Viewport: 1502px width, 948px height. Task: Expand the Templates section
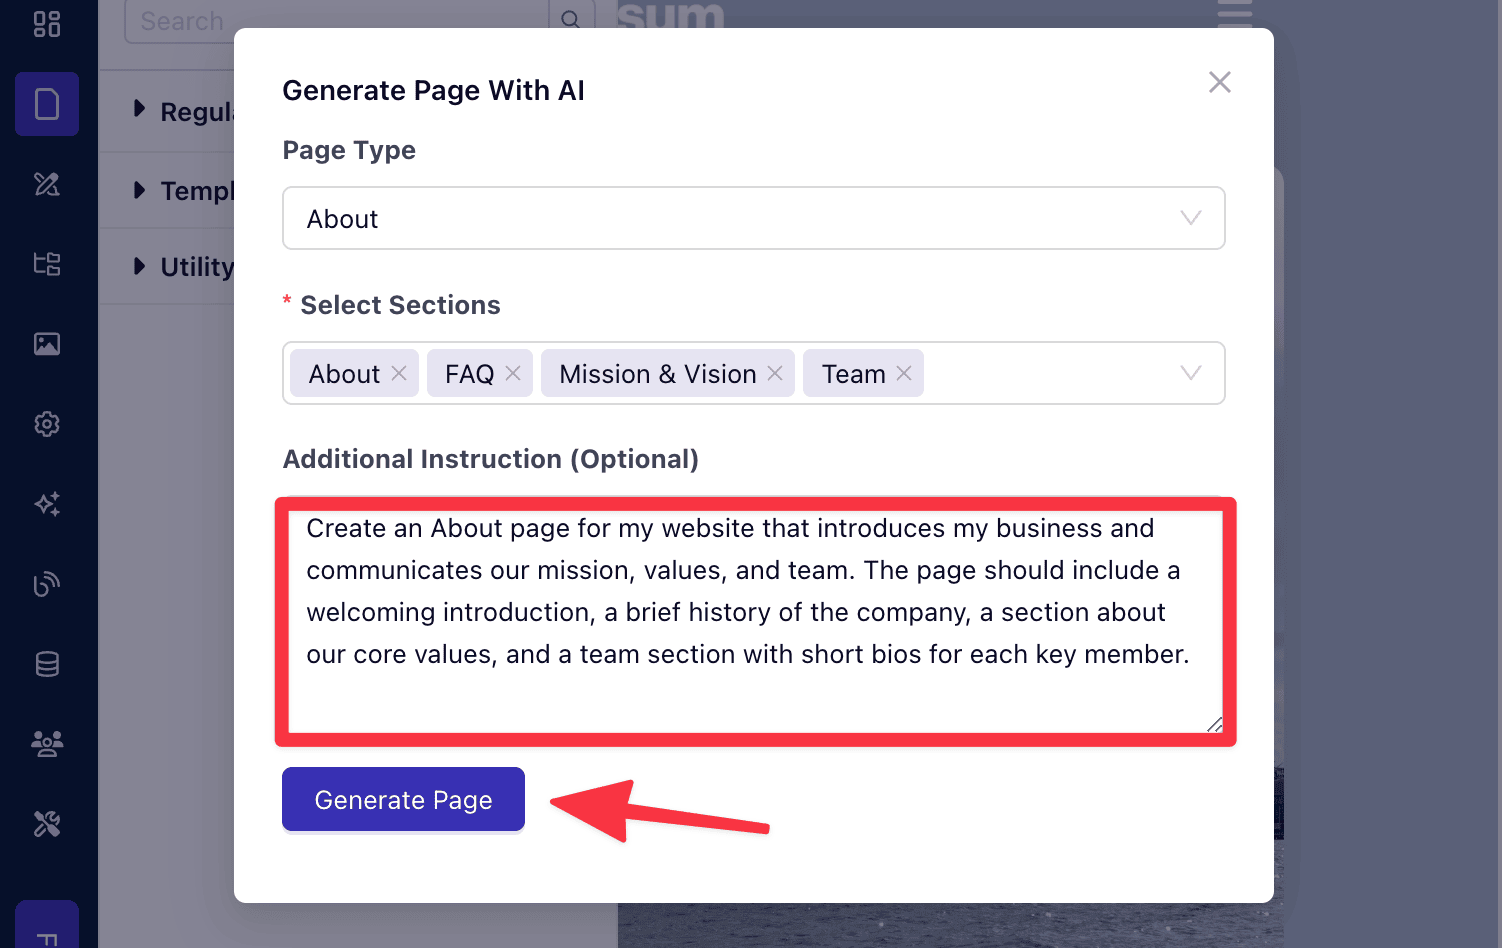[139, 190]
